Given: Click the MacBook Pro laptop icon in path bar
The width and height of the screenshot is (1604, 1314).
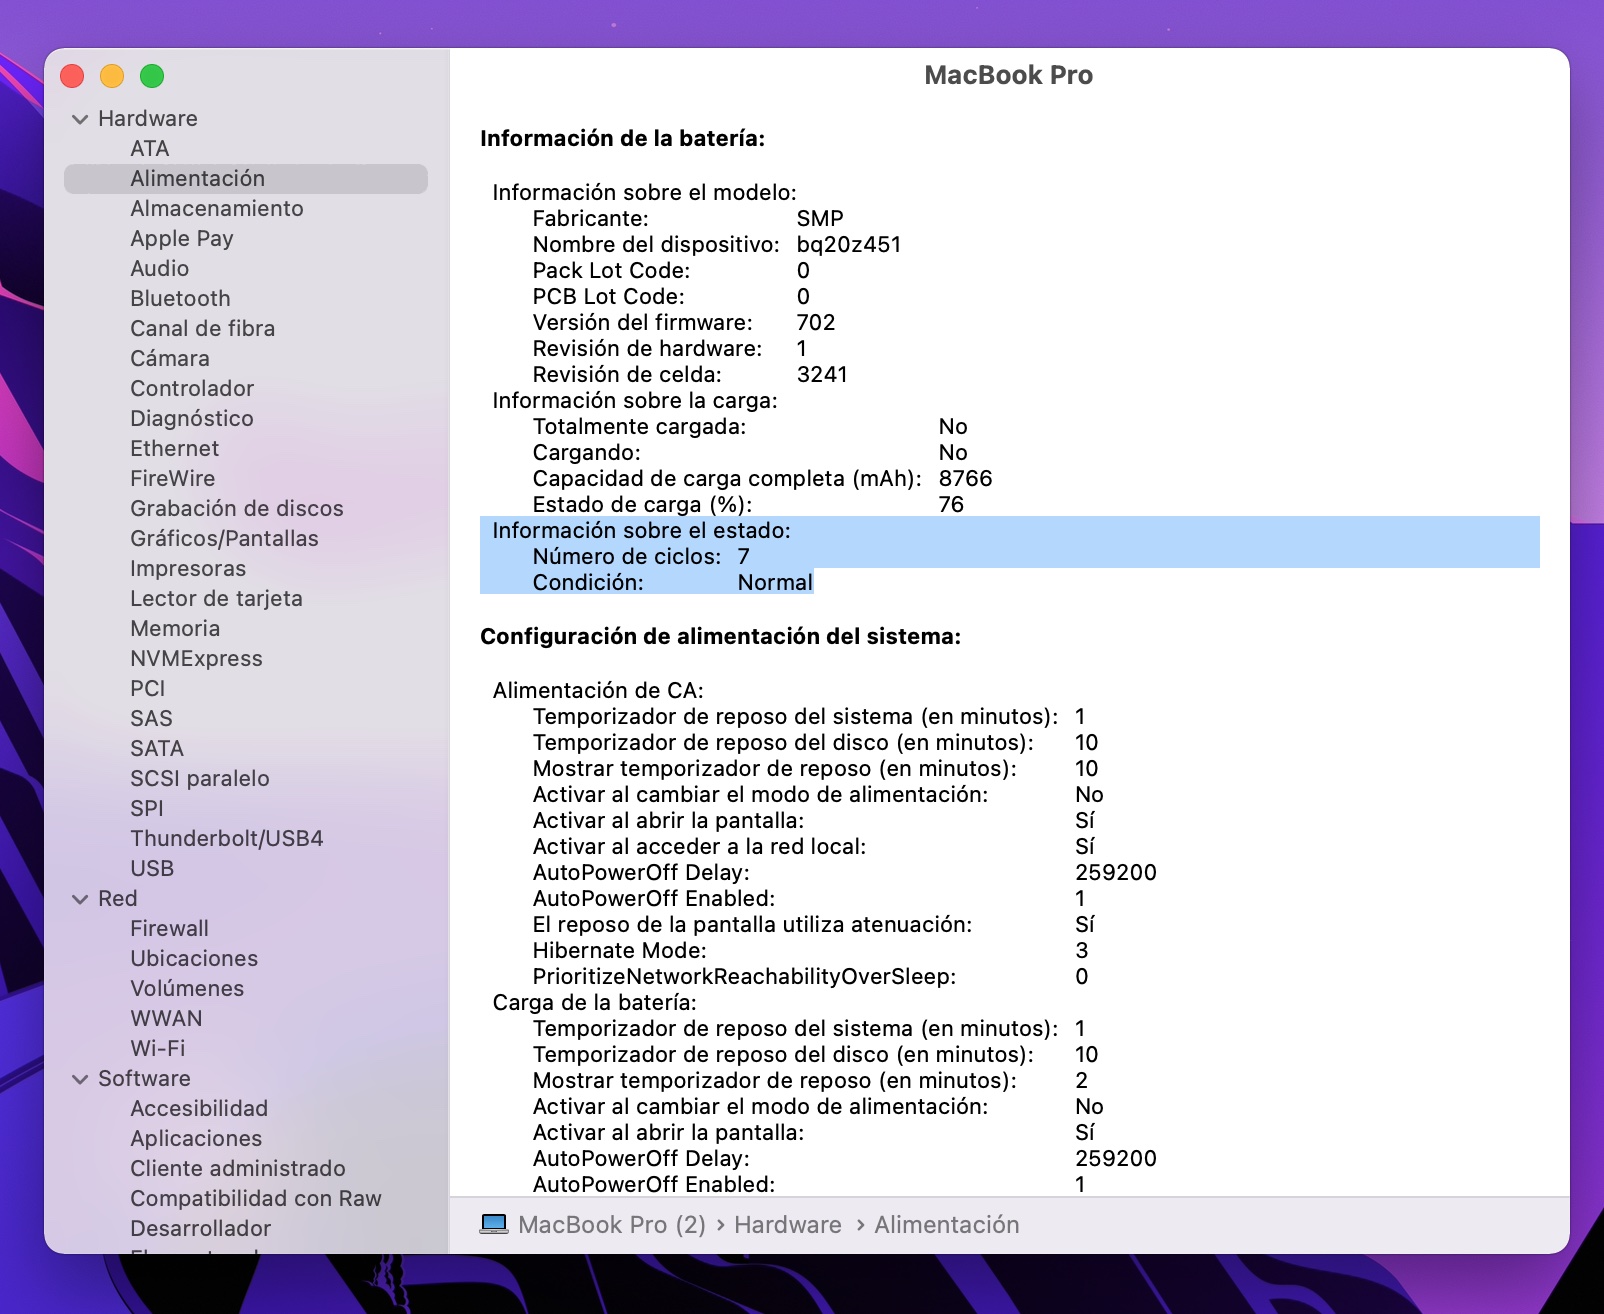Looking at the screenshot, I should tap(494, 1224).
